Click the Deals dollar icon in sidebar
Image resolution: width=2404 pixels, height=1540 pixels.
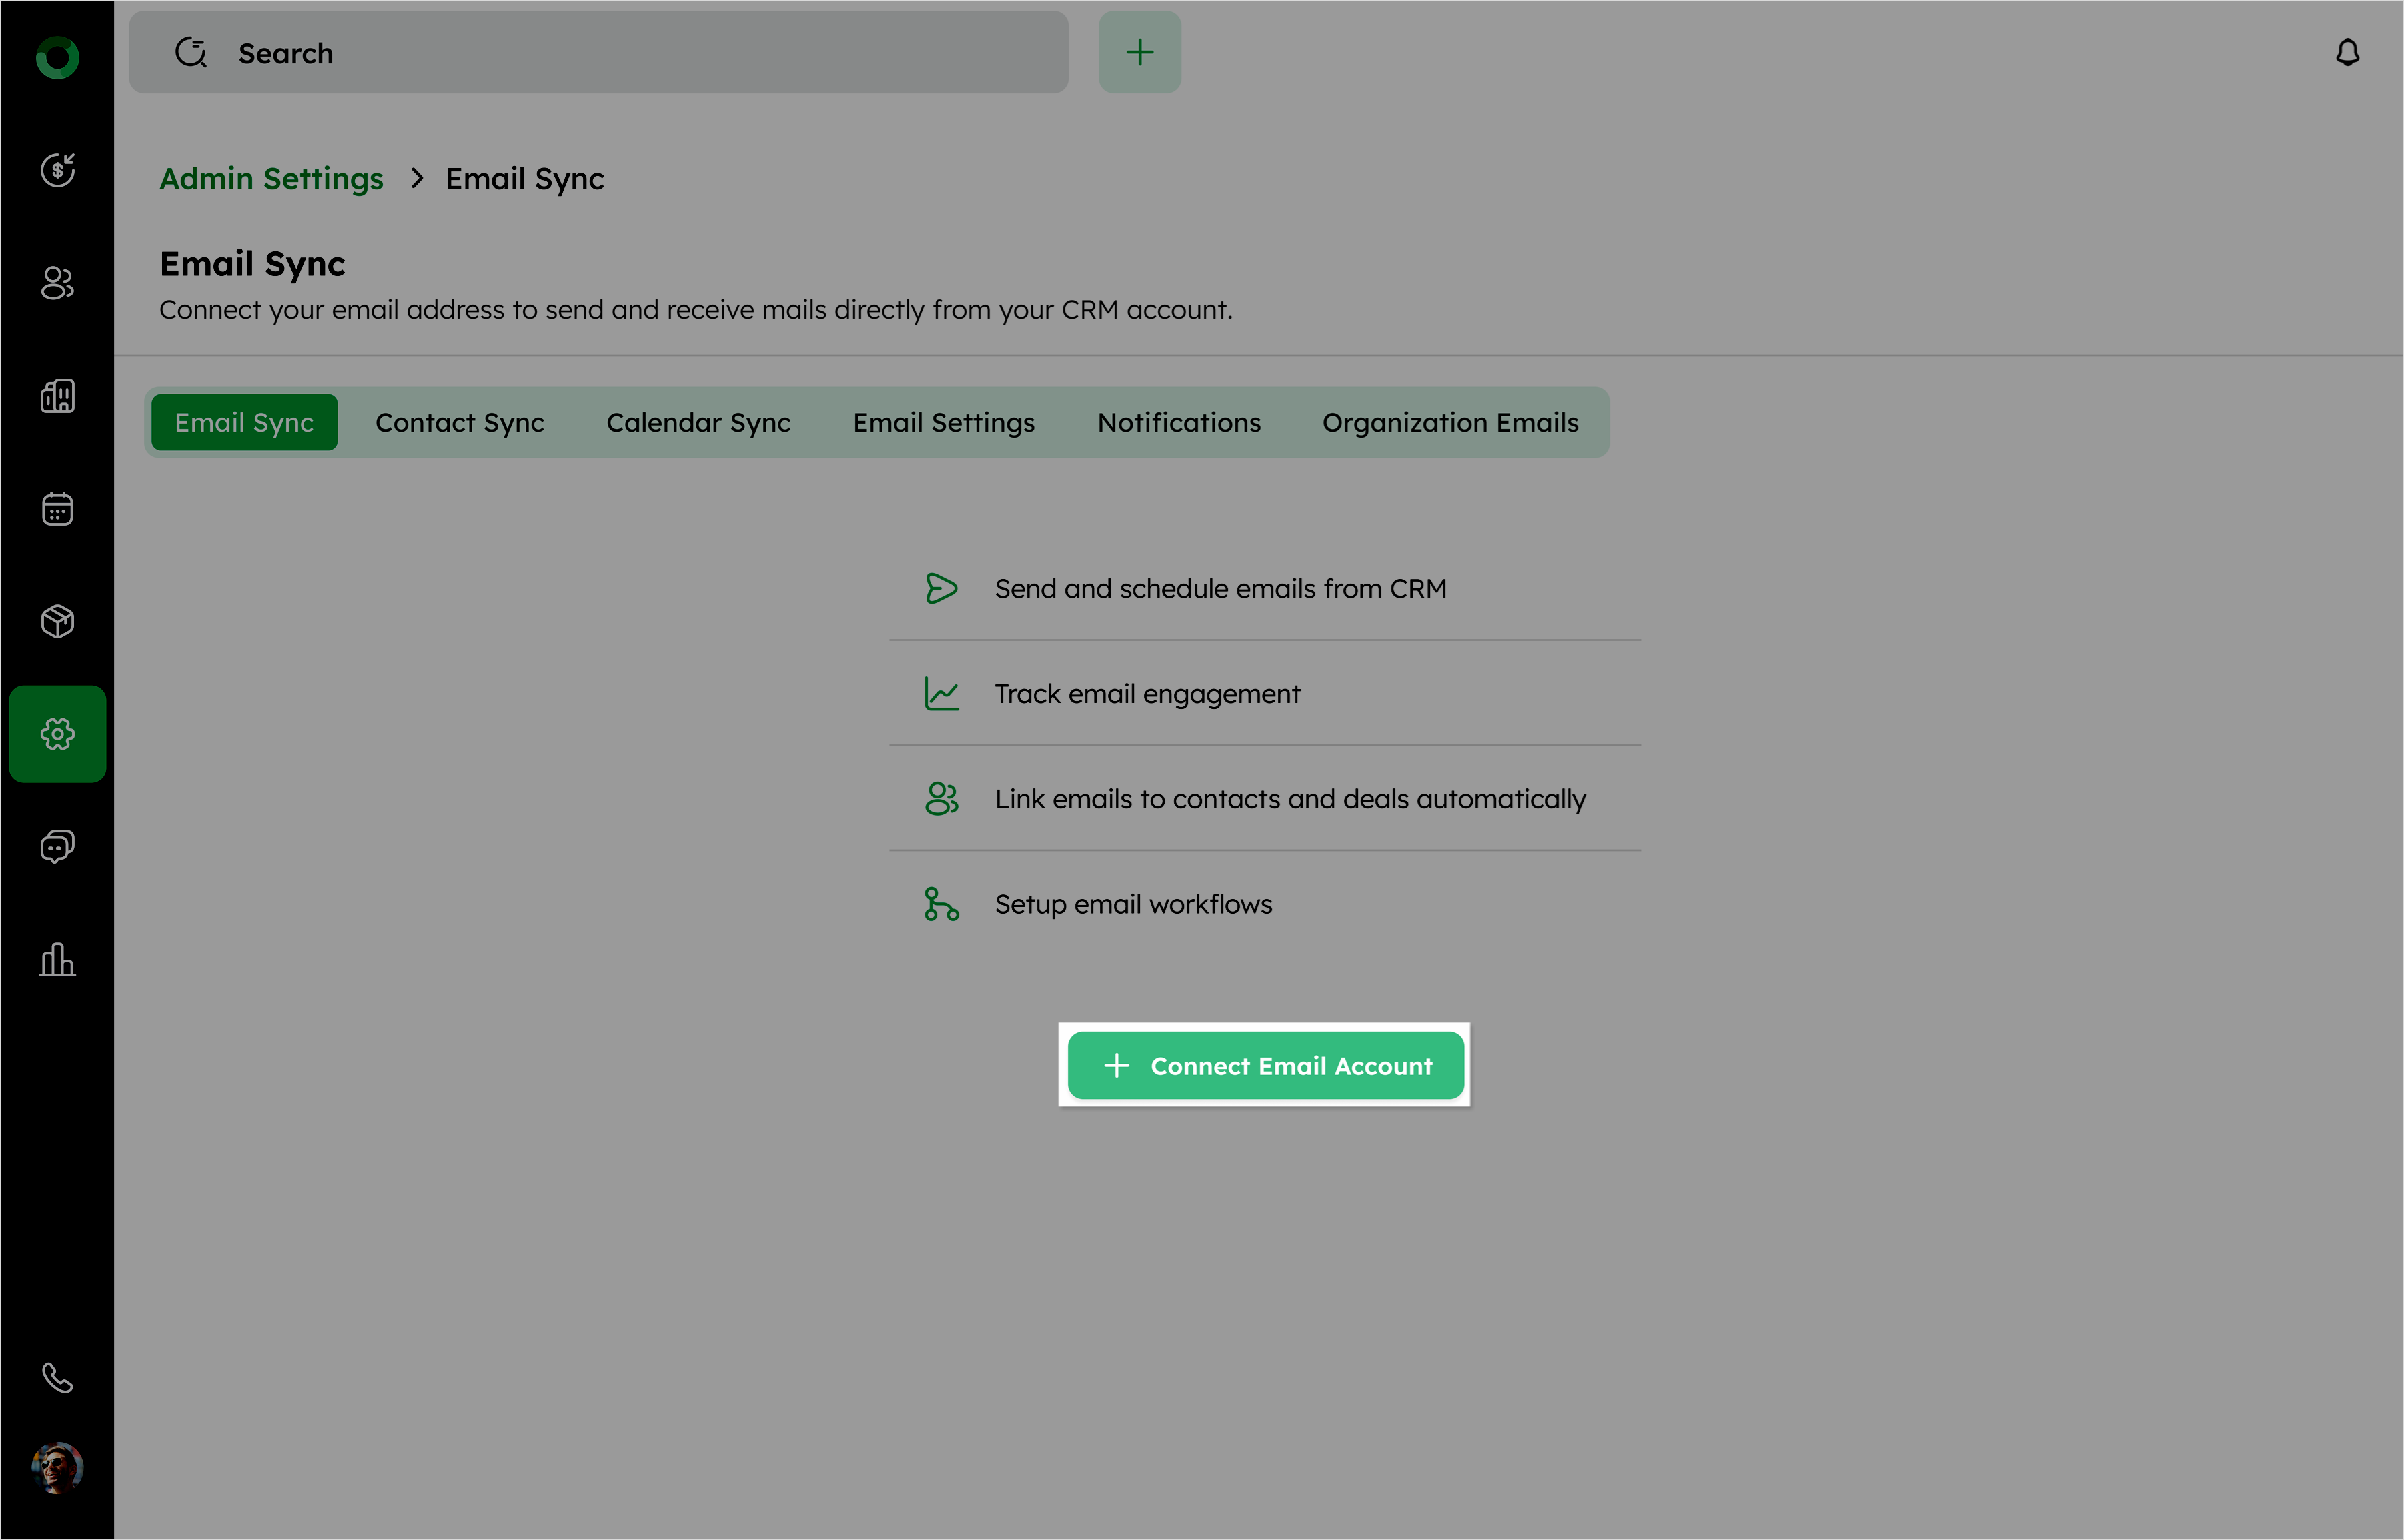[x=57, y=170]
